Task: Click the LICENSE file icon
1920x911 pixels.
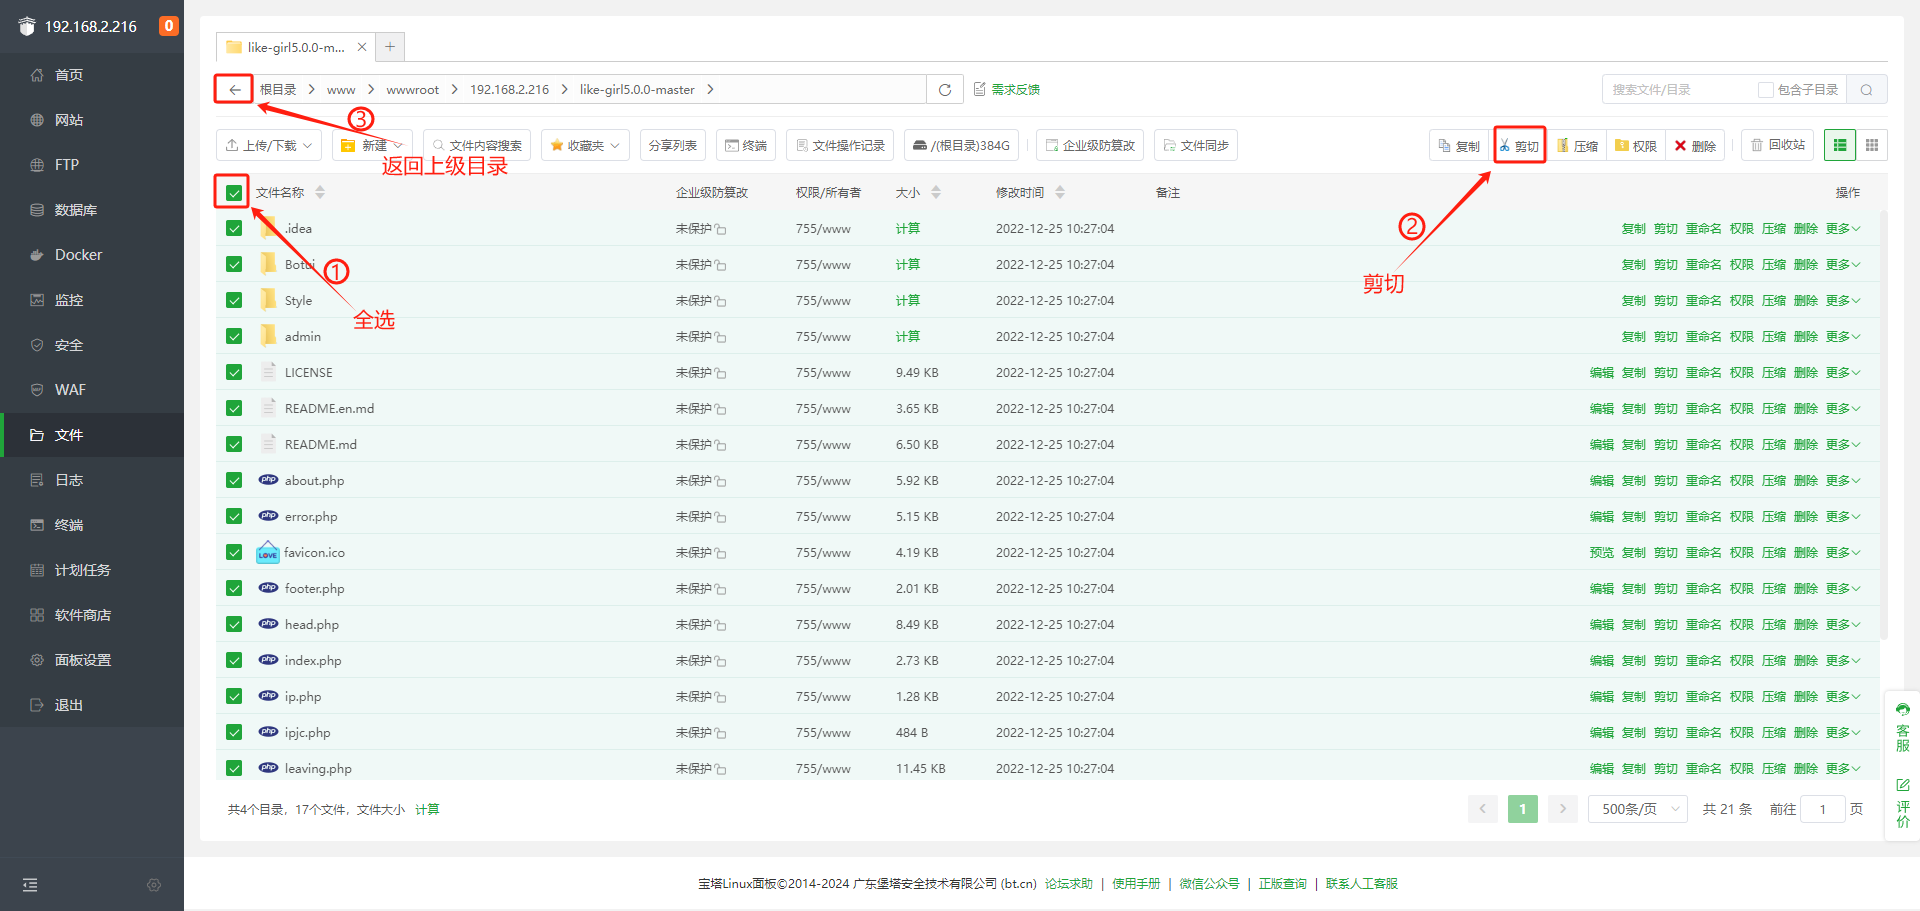Action: point(268,372)
